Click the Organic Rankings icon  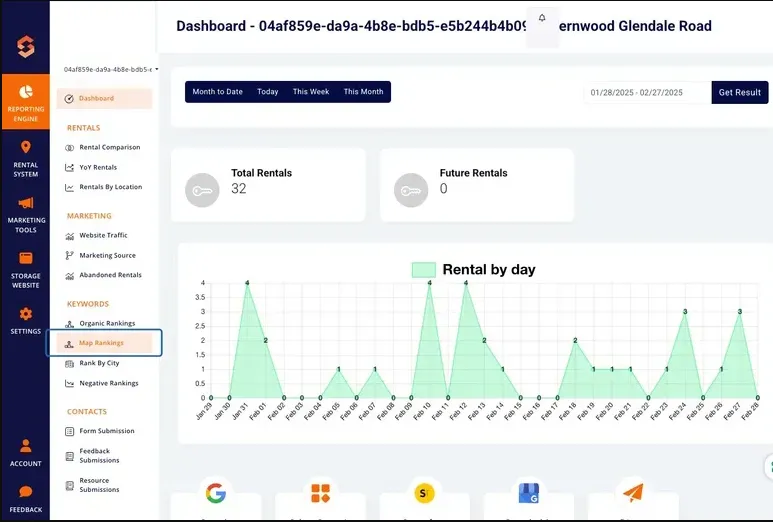[70, 324]
